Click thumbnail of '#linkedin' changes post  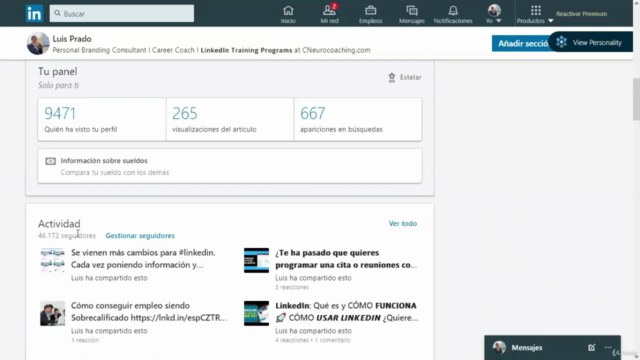click(x=53, y=260)
